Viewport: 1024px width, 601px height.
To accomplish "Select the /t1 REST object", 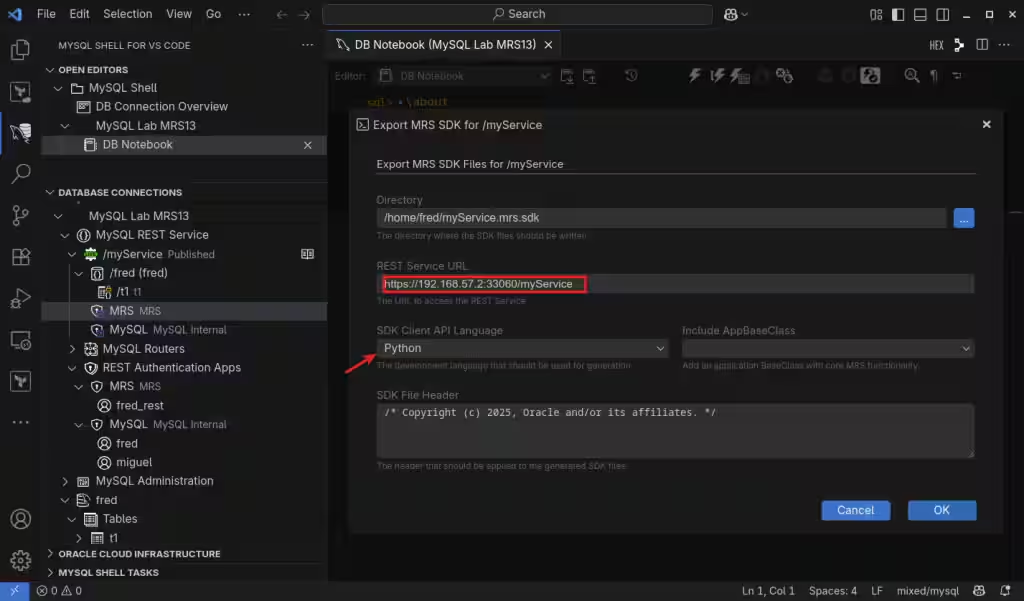I will 122,292.
